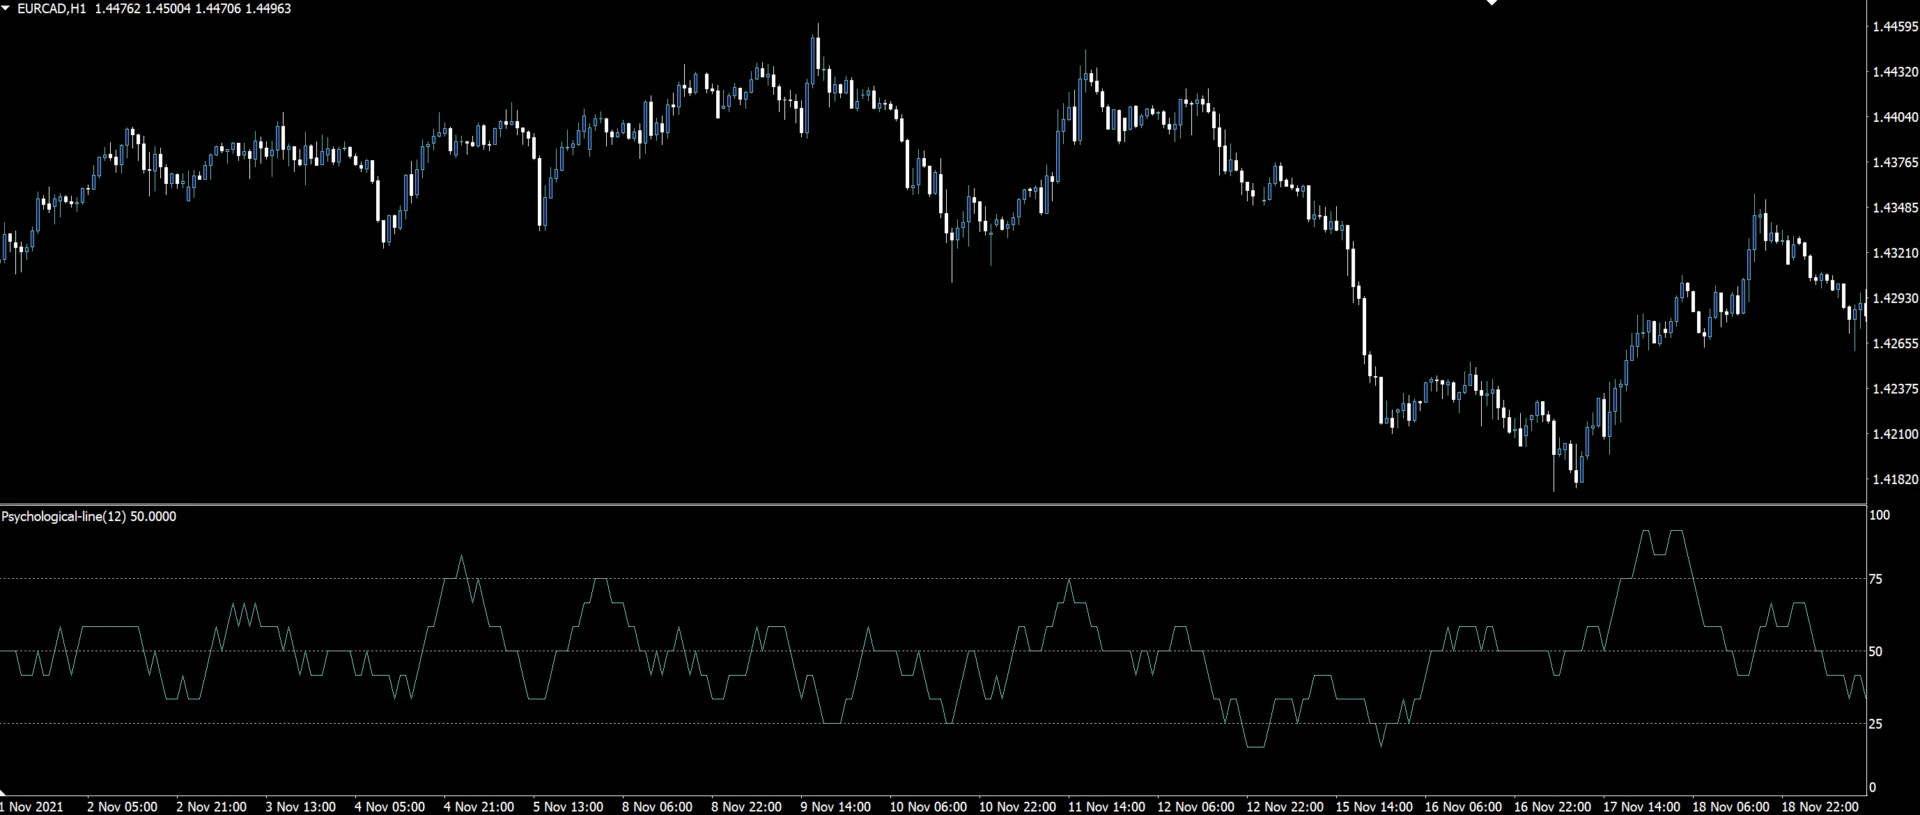Click the triangle arrow beside EURCAD,H1
This screenshot has height=815, width=1920.
coord(6,8)
